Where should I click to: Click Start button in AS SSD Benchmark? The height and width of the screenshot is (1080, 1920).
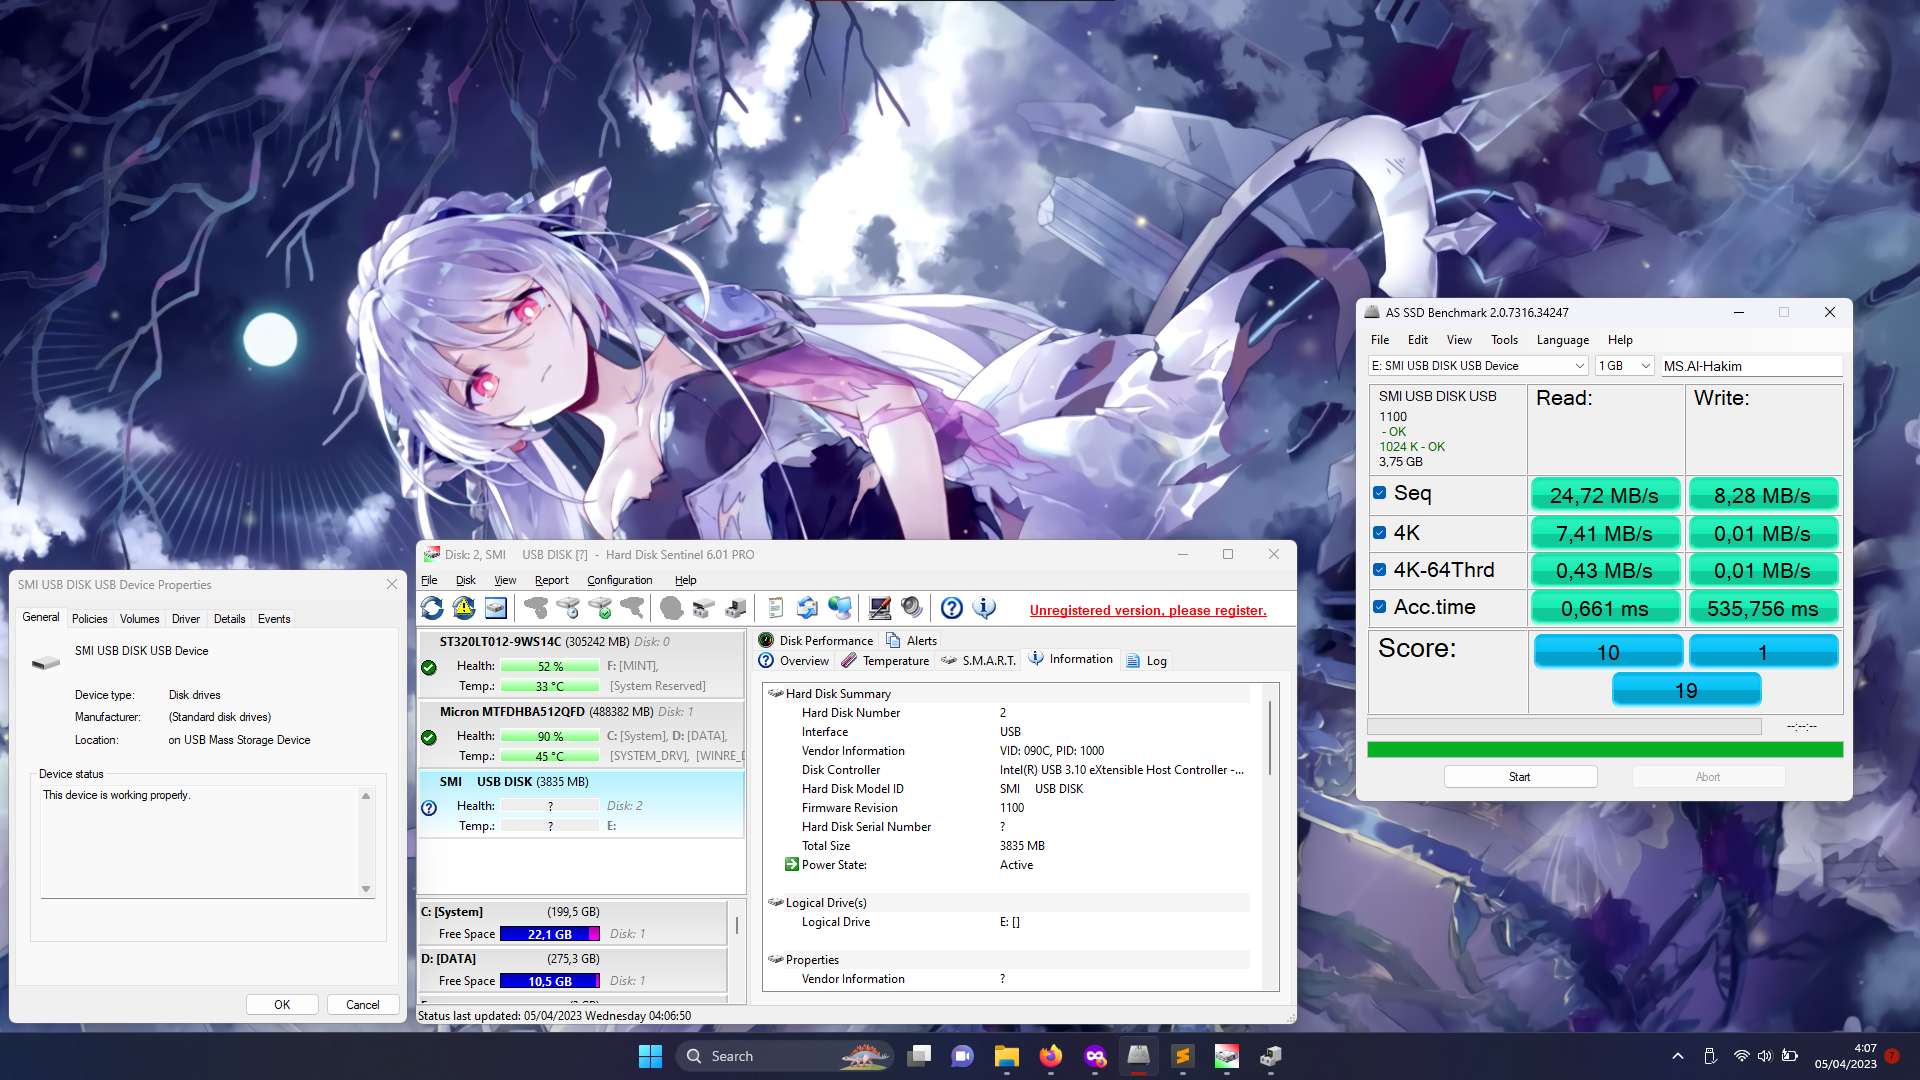1520,777
